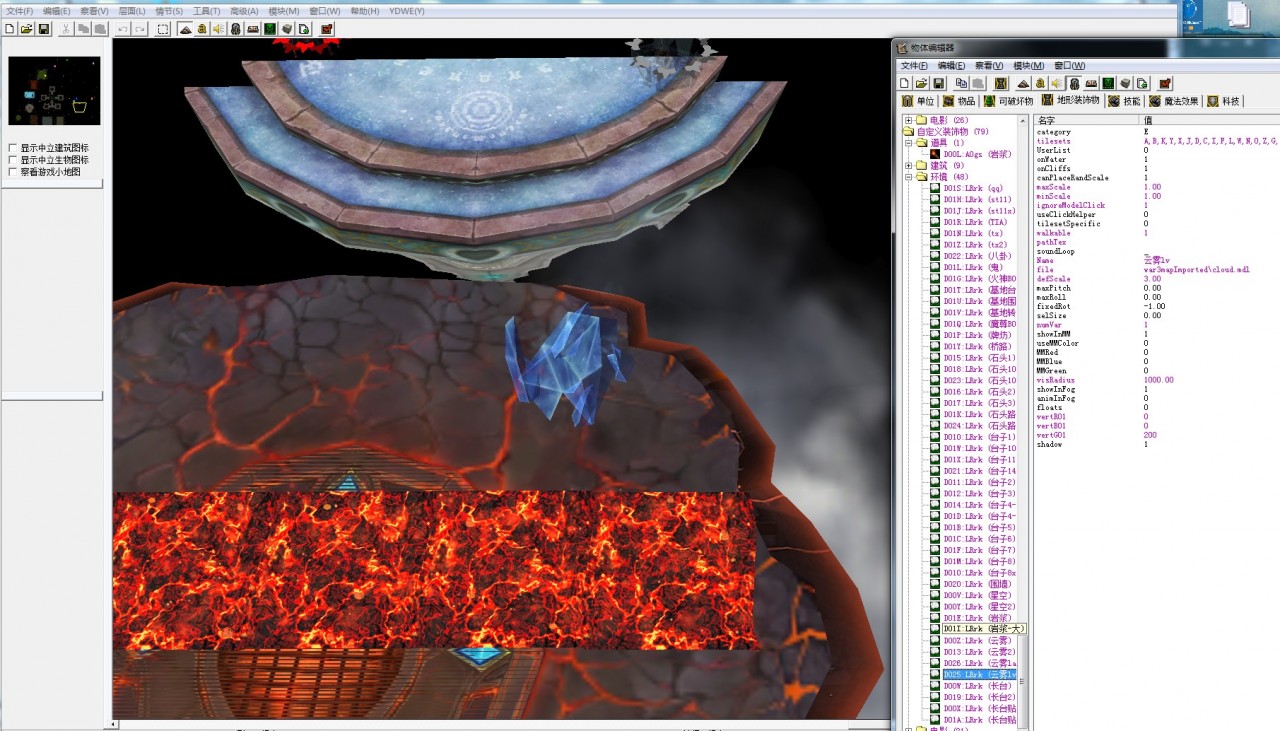Click Open folder icon in Object Editor

point(922,83)
